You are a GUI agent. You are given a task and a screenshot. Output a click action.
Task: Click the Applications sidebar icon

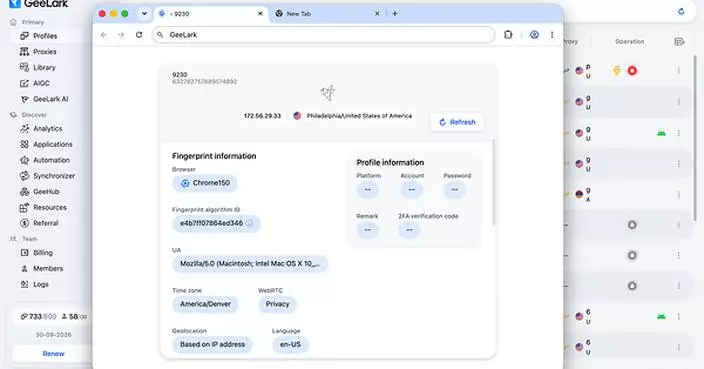coord(24,144)
